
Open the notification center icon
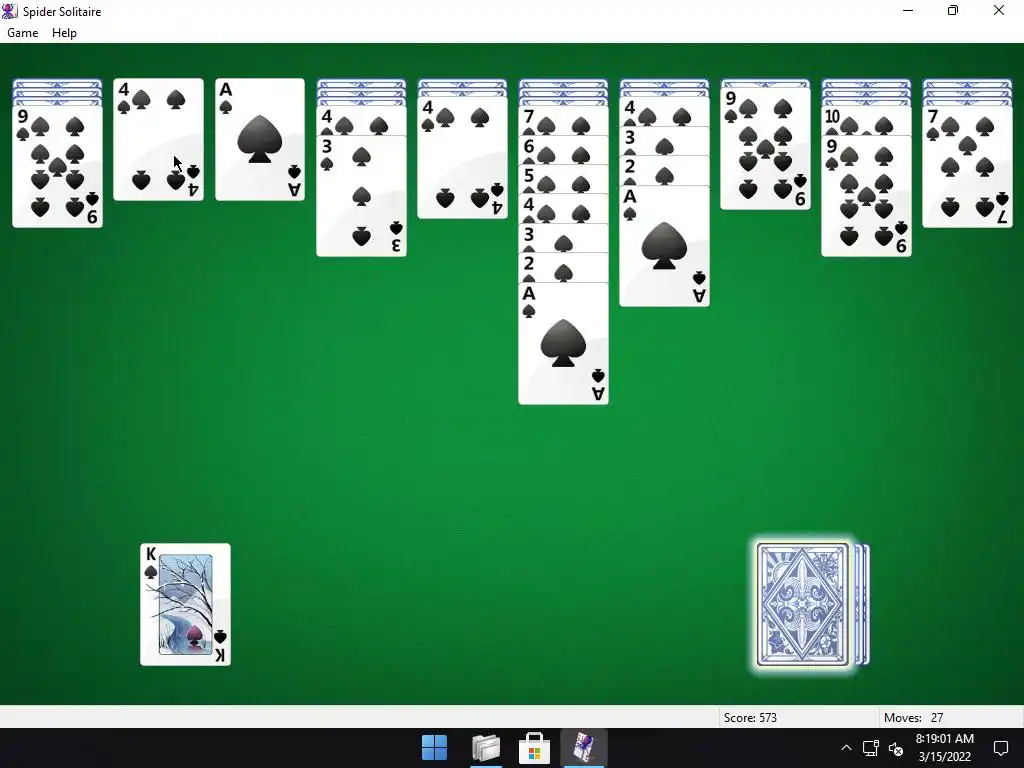[1000, 748]
